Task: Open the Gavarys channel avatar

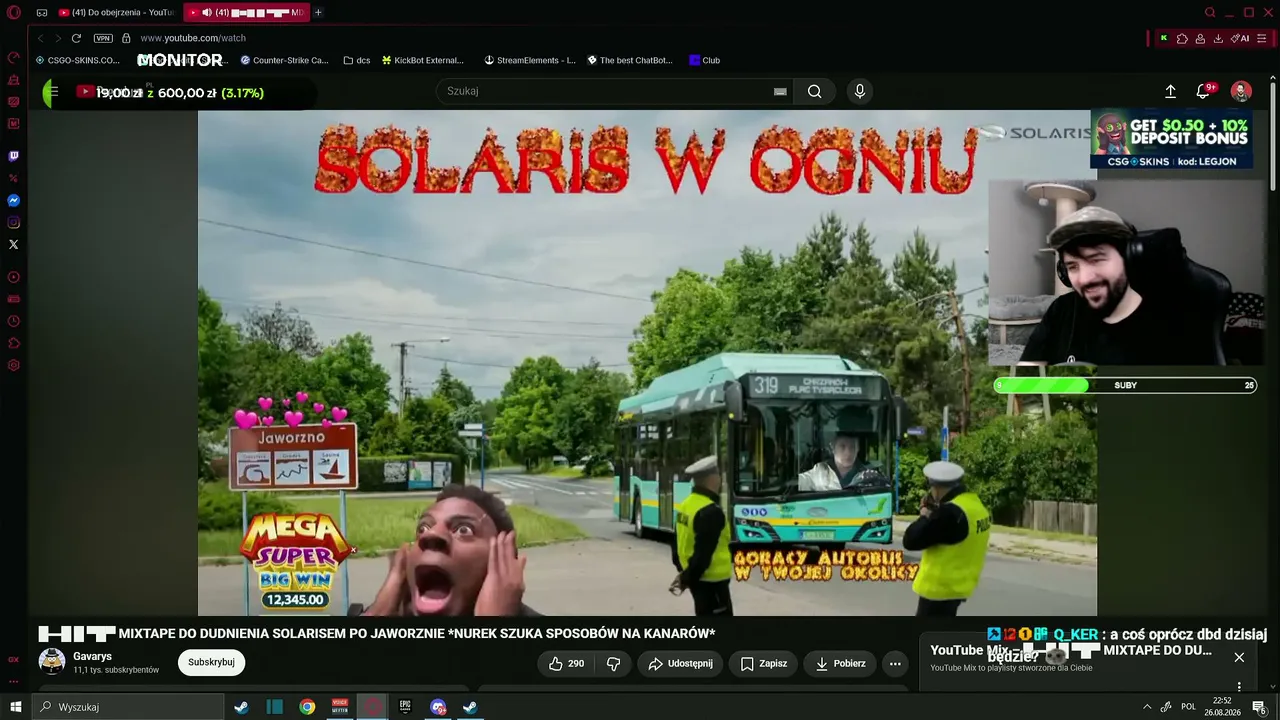Action: coord(52,662)
